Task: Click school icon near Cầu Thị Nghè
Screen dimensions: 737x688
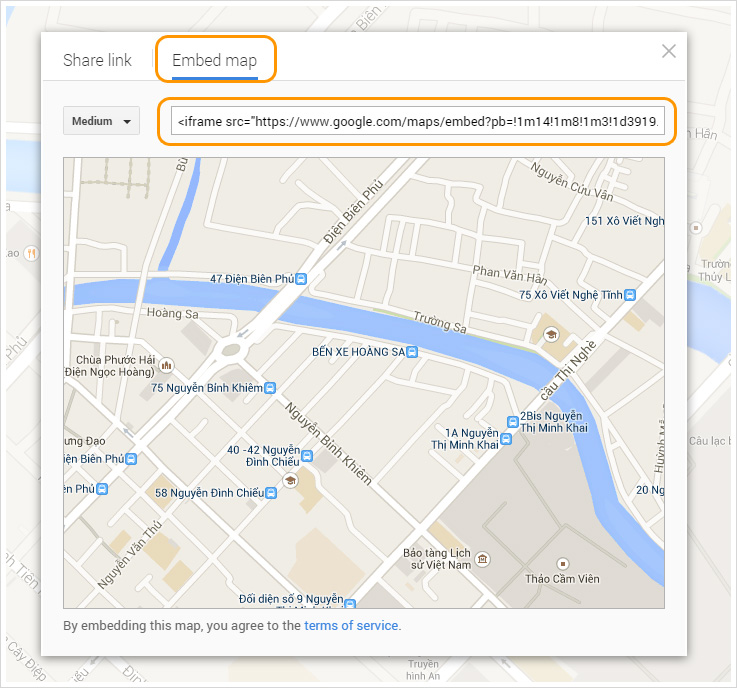Action: pos(551,335)
